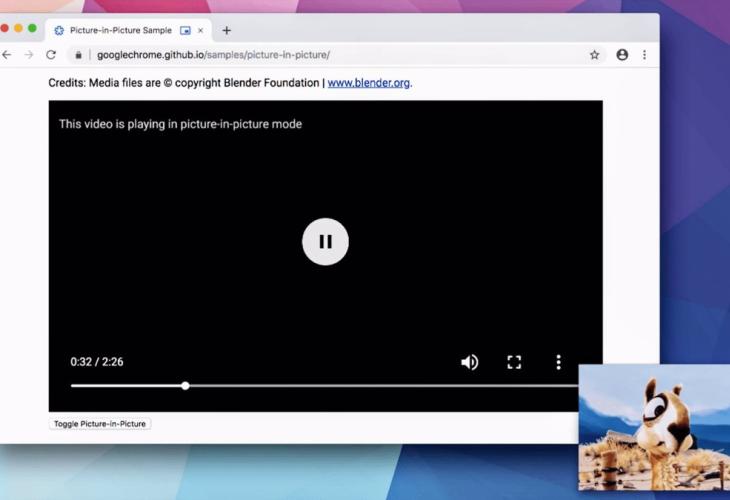Open a new browser tab
730x500 pixels.
click(226, 30)
